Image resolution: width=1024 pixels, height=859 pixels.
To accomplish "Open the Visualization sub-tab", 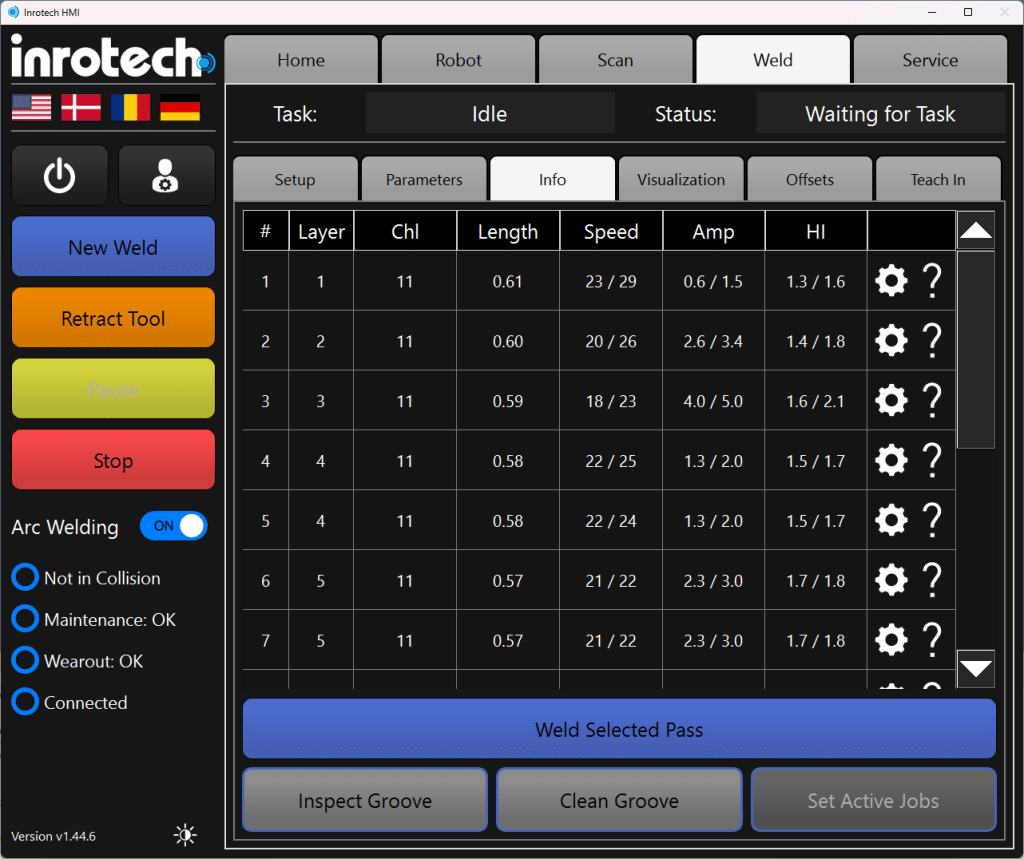I will 681,180.
